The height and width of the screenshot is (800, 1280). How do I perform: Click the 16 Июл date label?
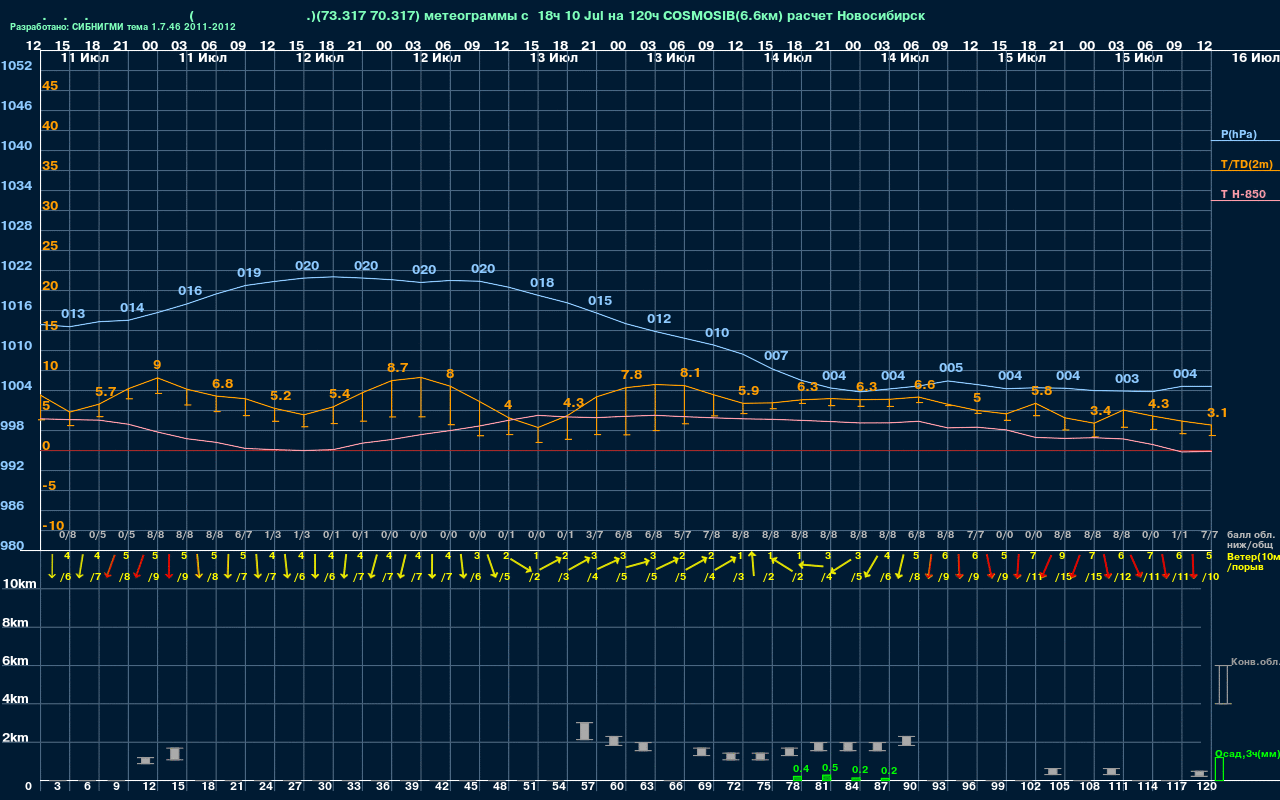pos(1254,58)
